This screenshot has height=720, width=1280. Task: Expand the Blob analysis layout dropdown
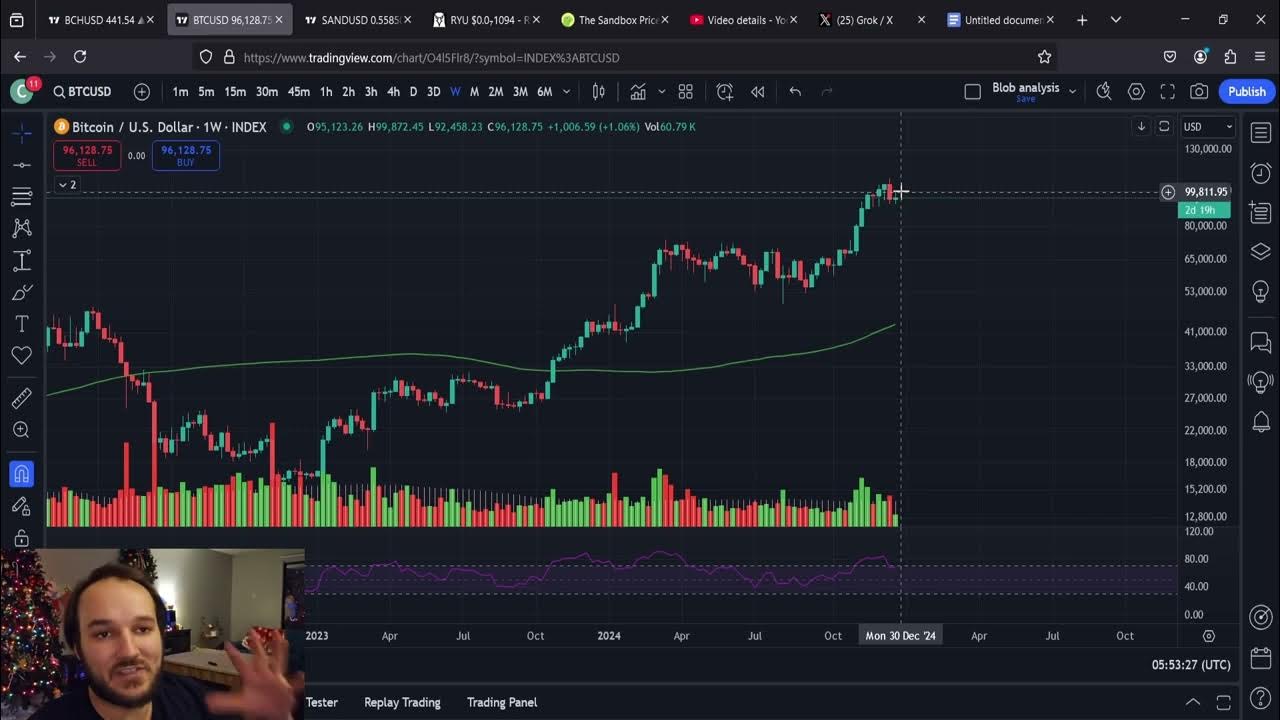[x=1072, y=92]
